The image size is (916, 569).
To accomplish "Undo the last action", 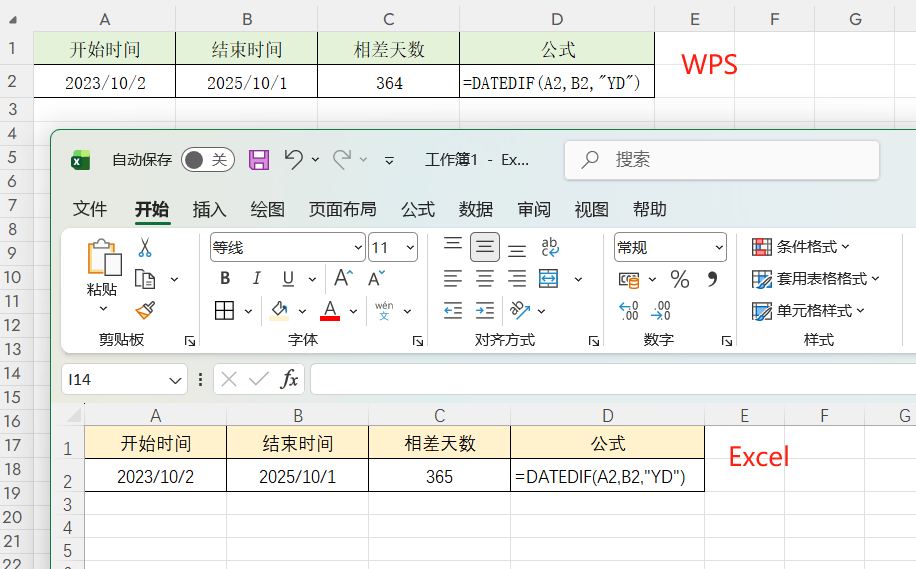I will tap(294, 159).
